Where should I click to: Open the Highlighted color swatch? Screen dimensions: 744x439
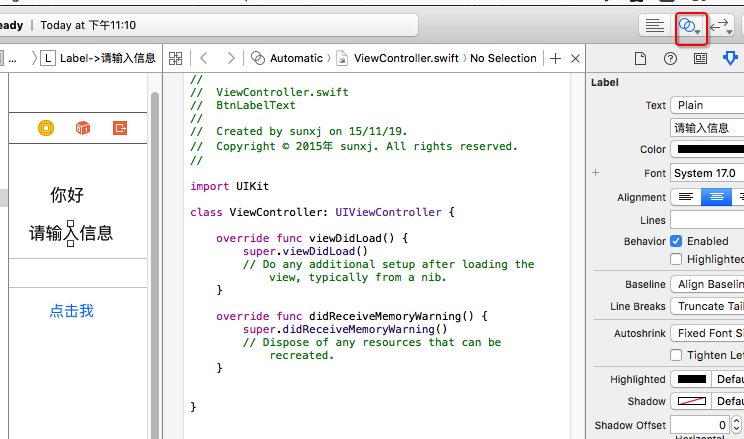(691, 379)
